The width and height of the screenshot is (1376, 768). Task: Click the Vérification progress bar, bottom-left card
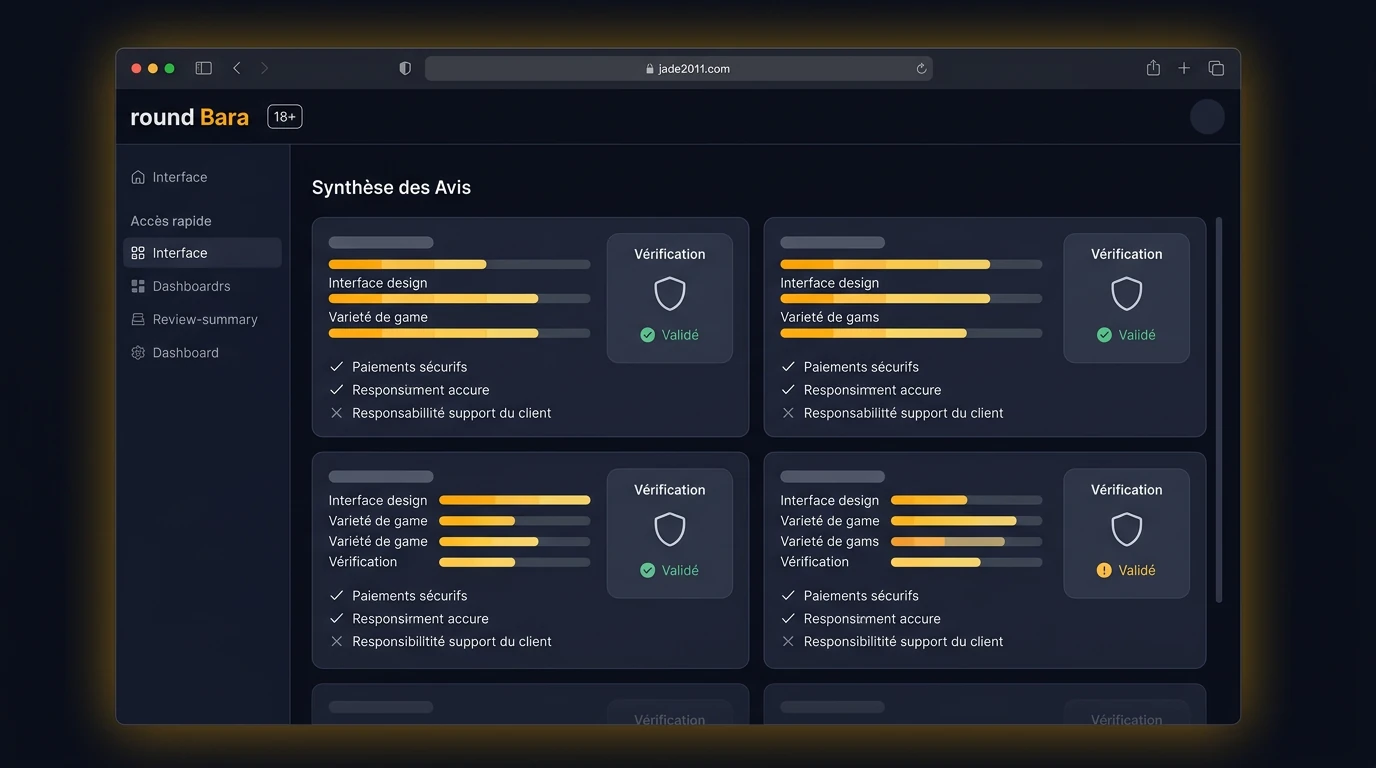click(515, 562)
